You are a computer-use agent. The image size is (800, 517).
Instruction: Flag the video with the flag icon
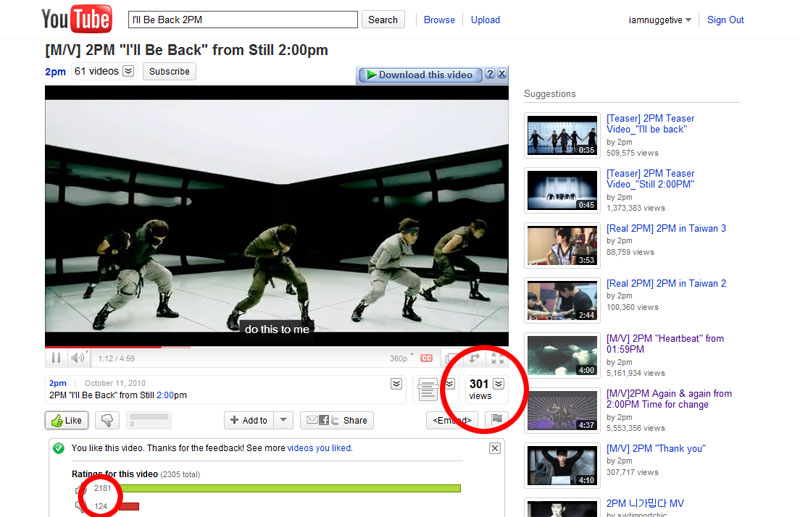click(x=496, y=420)
